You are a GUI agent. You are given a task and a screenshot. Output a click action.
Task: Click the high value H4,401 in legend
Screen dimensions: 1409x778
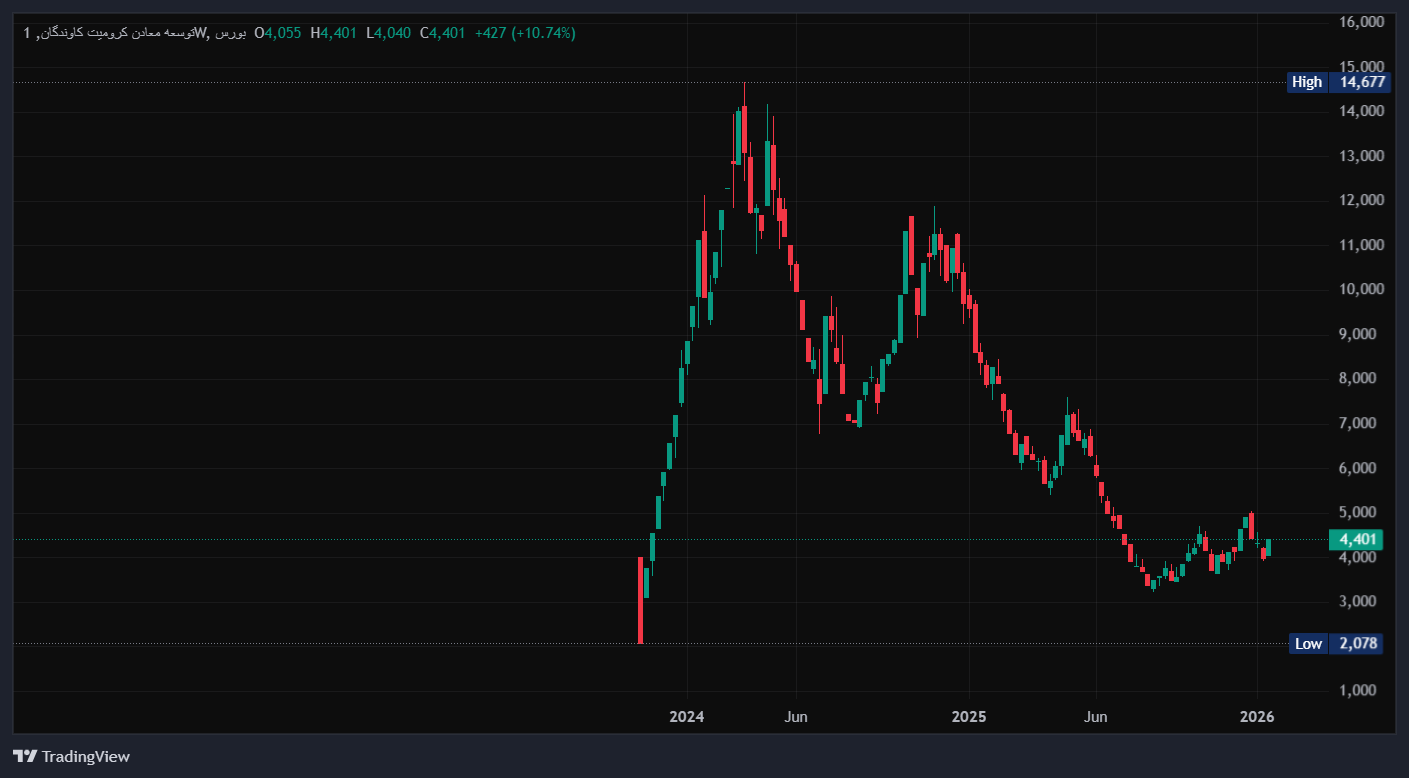click(333, 33)
